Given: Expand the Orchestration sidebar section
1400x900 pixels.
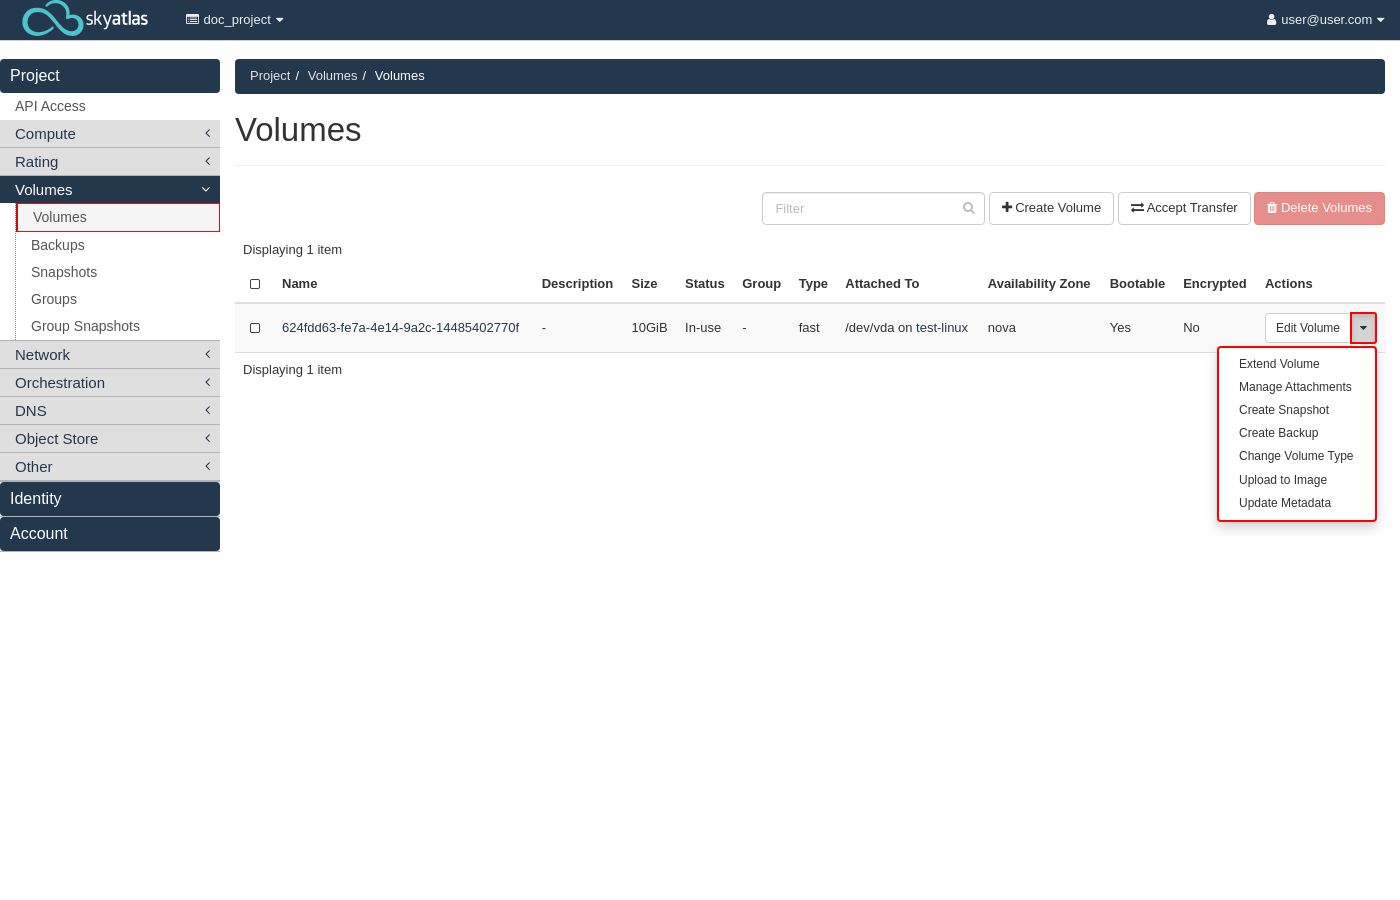Looking at the screenshot, I should (110, 383).
